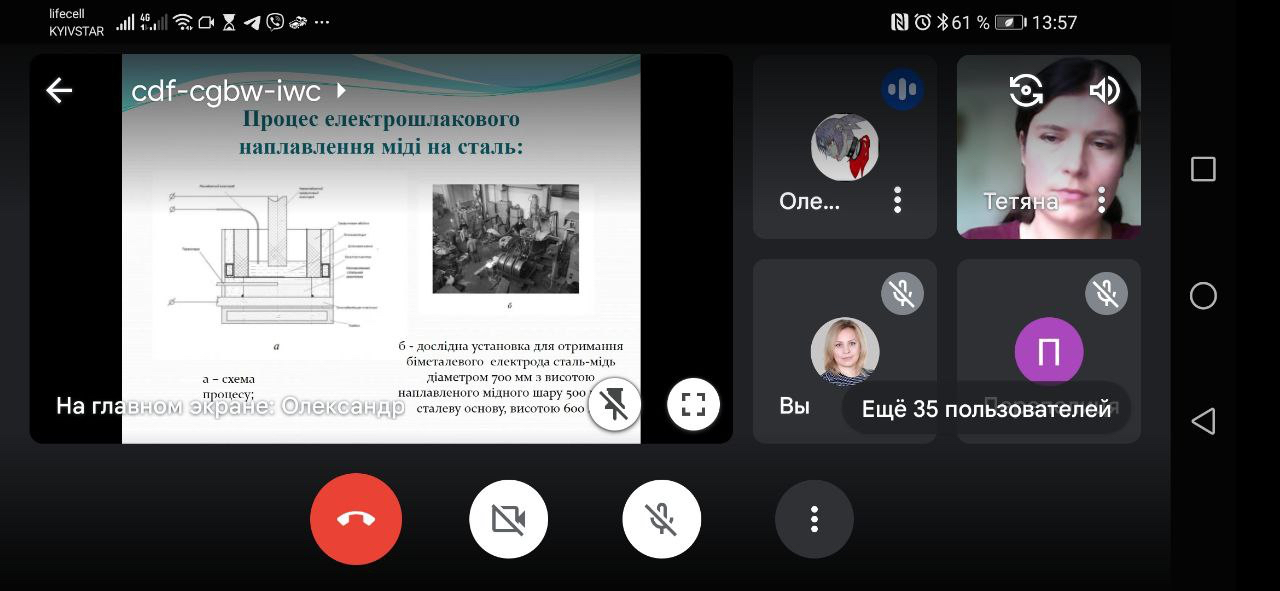Tap the caption На главном экране: Олександр
1280x591 pixels.
click(x=230, y=406)
